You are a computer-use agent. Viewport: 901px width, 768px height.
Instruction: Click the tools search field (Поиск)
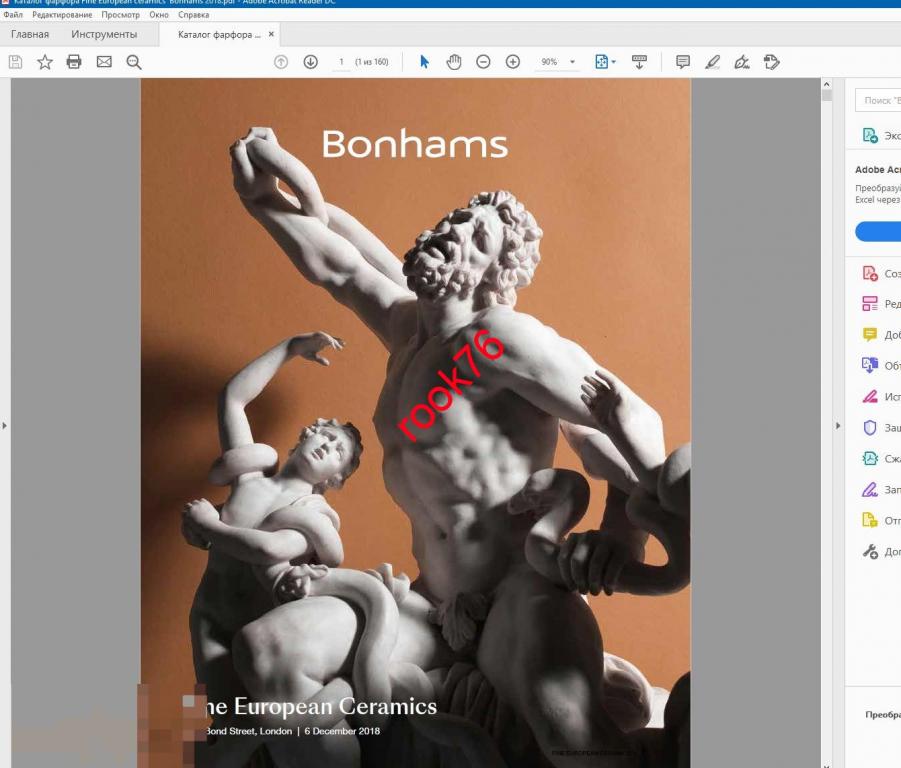click(878, 100)
